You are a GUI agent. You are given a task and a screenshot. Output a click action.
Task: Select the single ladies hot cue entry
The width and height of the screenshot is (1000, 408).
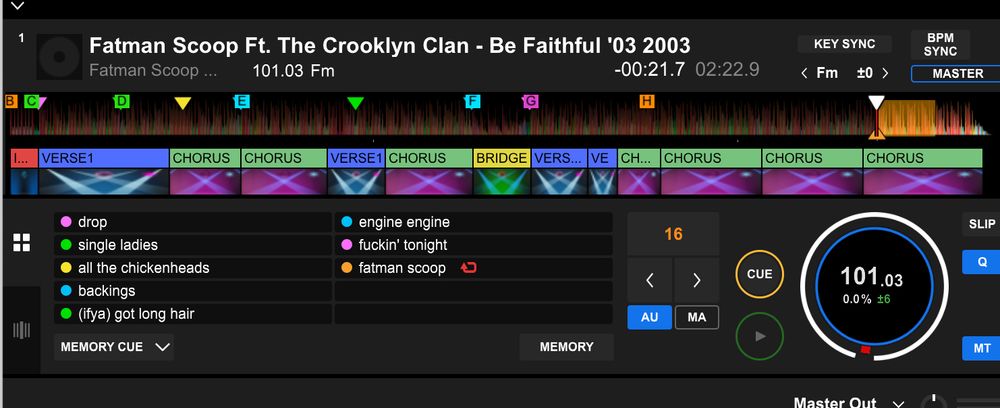[x=193, y=245]
